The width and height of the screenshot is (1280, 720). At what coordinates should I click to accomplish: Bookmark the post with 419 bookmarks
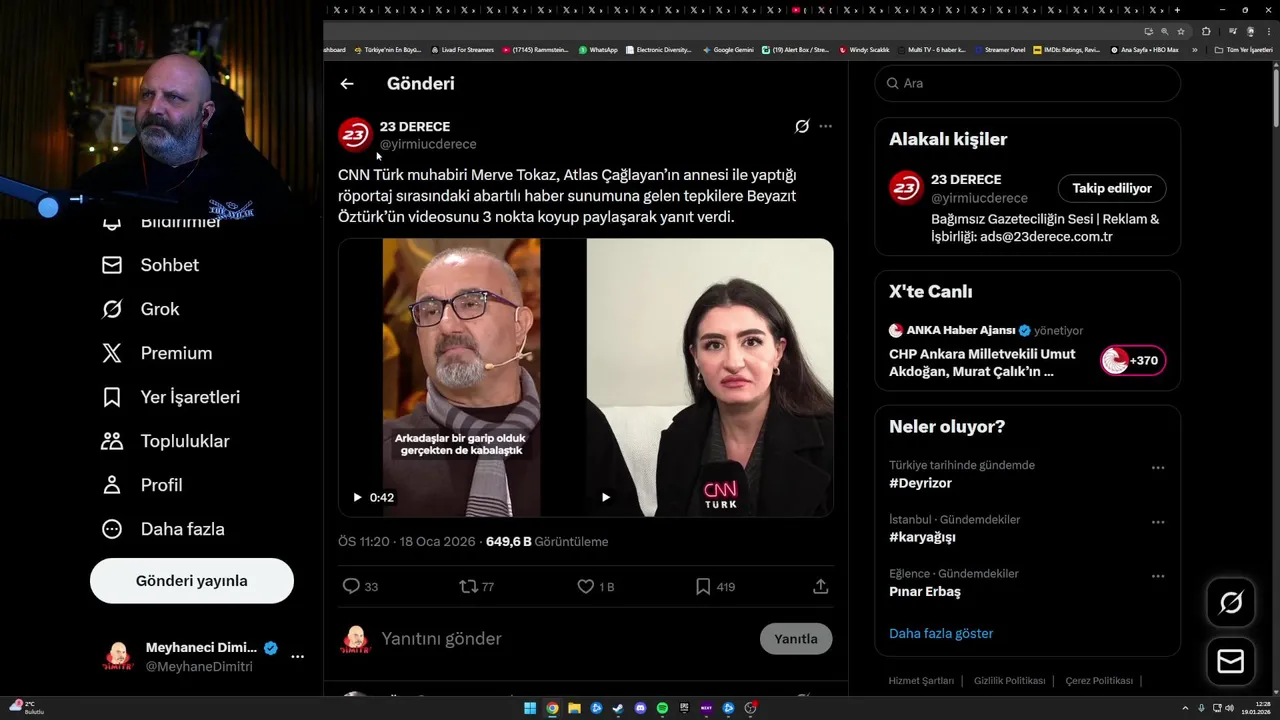703,587
